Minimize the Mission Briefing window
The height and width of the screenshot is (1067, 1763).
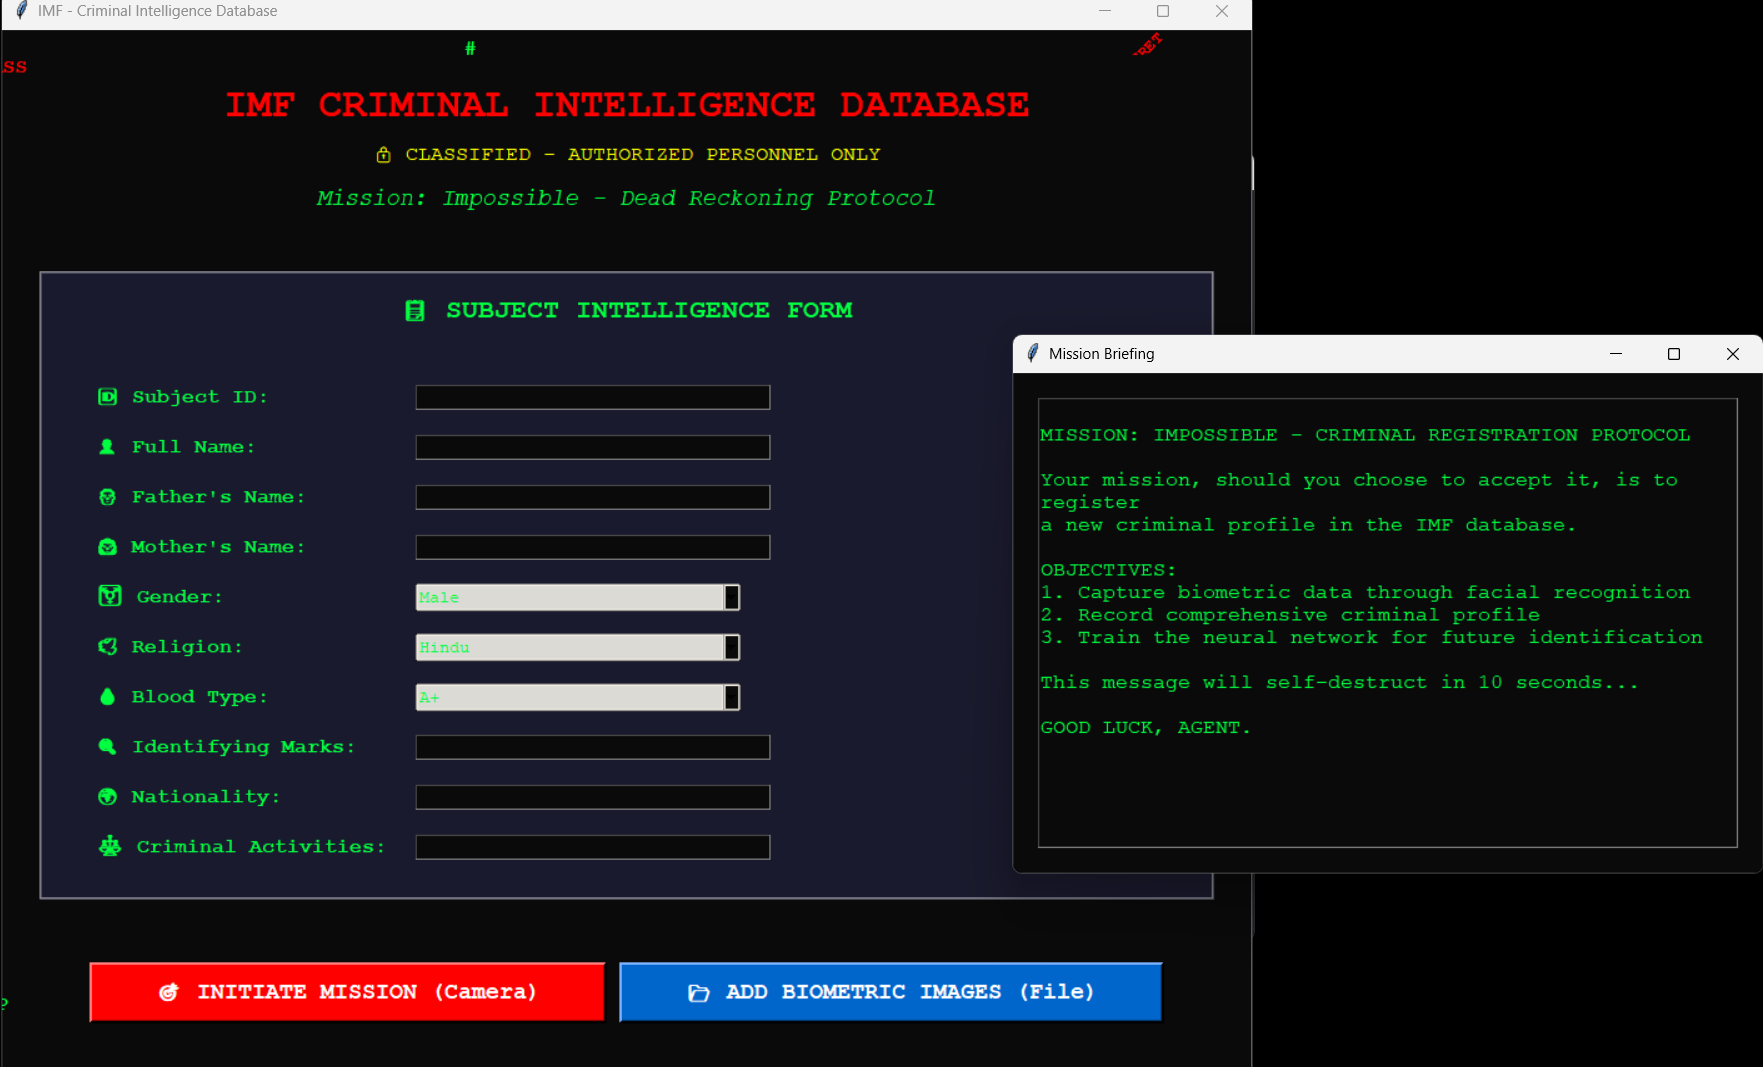point(1616,354)
